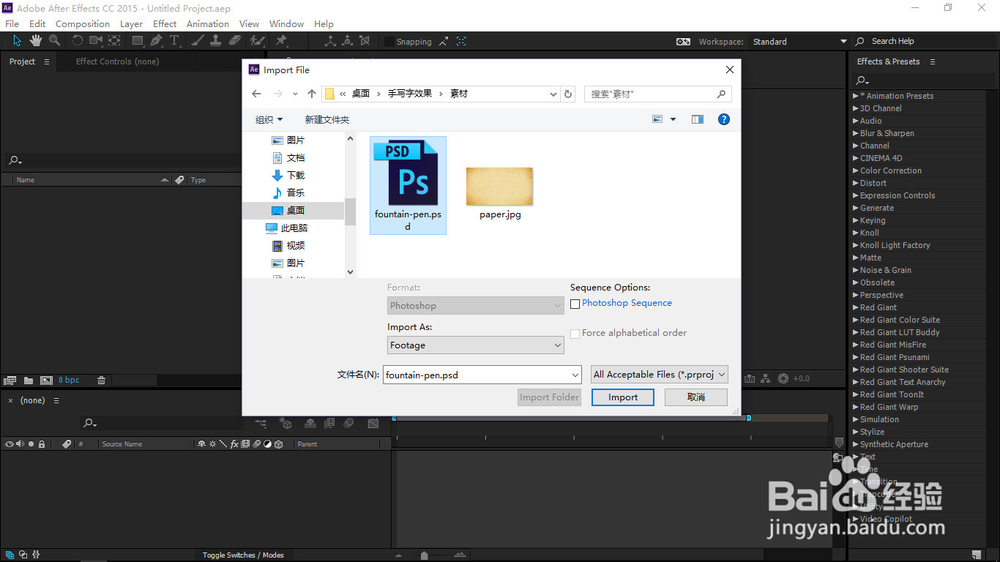This screenshot has width=1000, height=562.
Task: Toggle video eye column header in timeline
Action: 9,444
